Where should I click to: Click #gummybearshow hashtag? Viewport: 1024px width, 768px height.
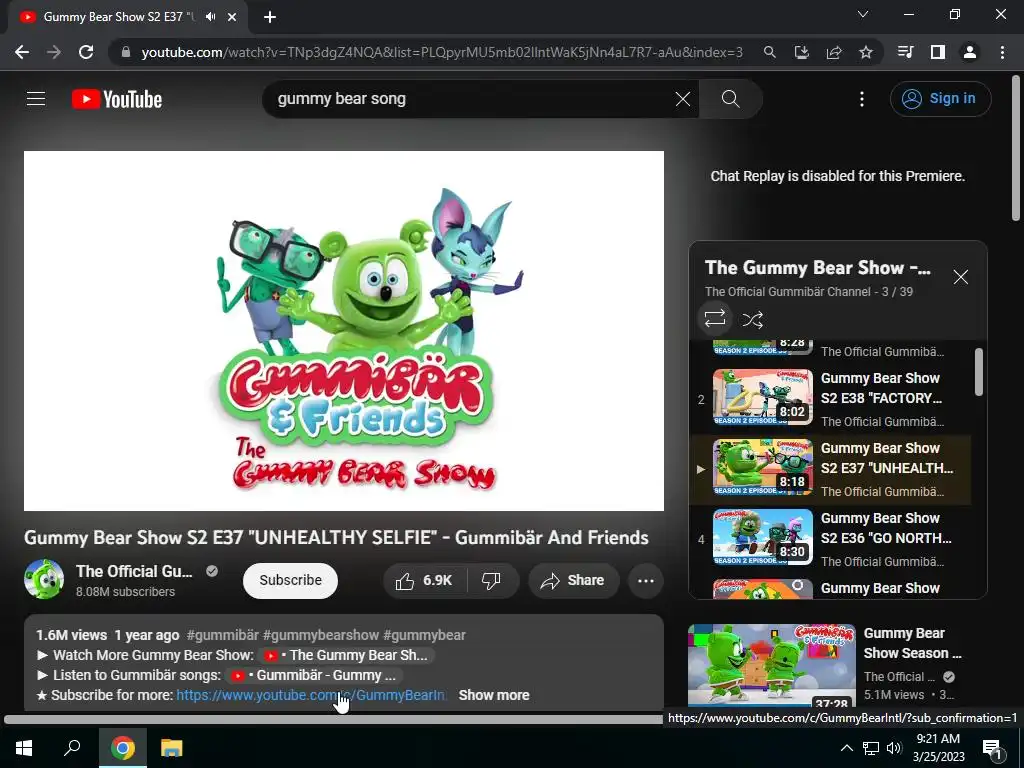(x=321, y=635)
